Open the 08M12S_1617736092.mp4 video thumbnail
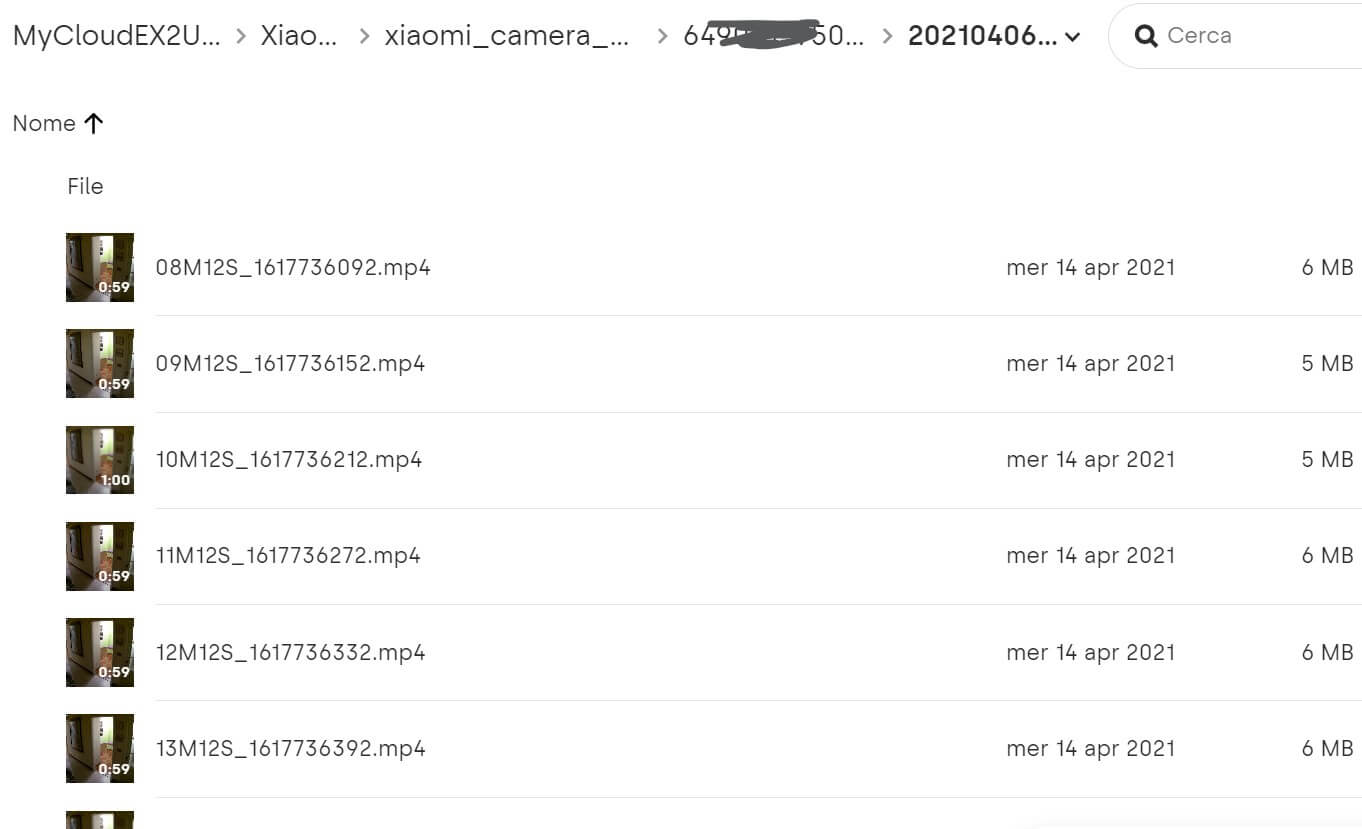This screenshot has width=1362, height=829. [x=100, y=267]
